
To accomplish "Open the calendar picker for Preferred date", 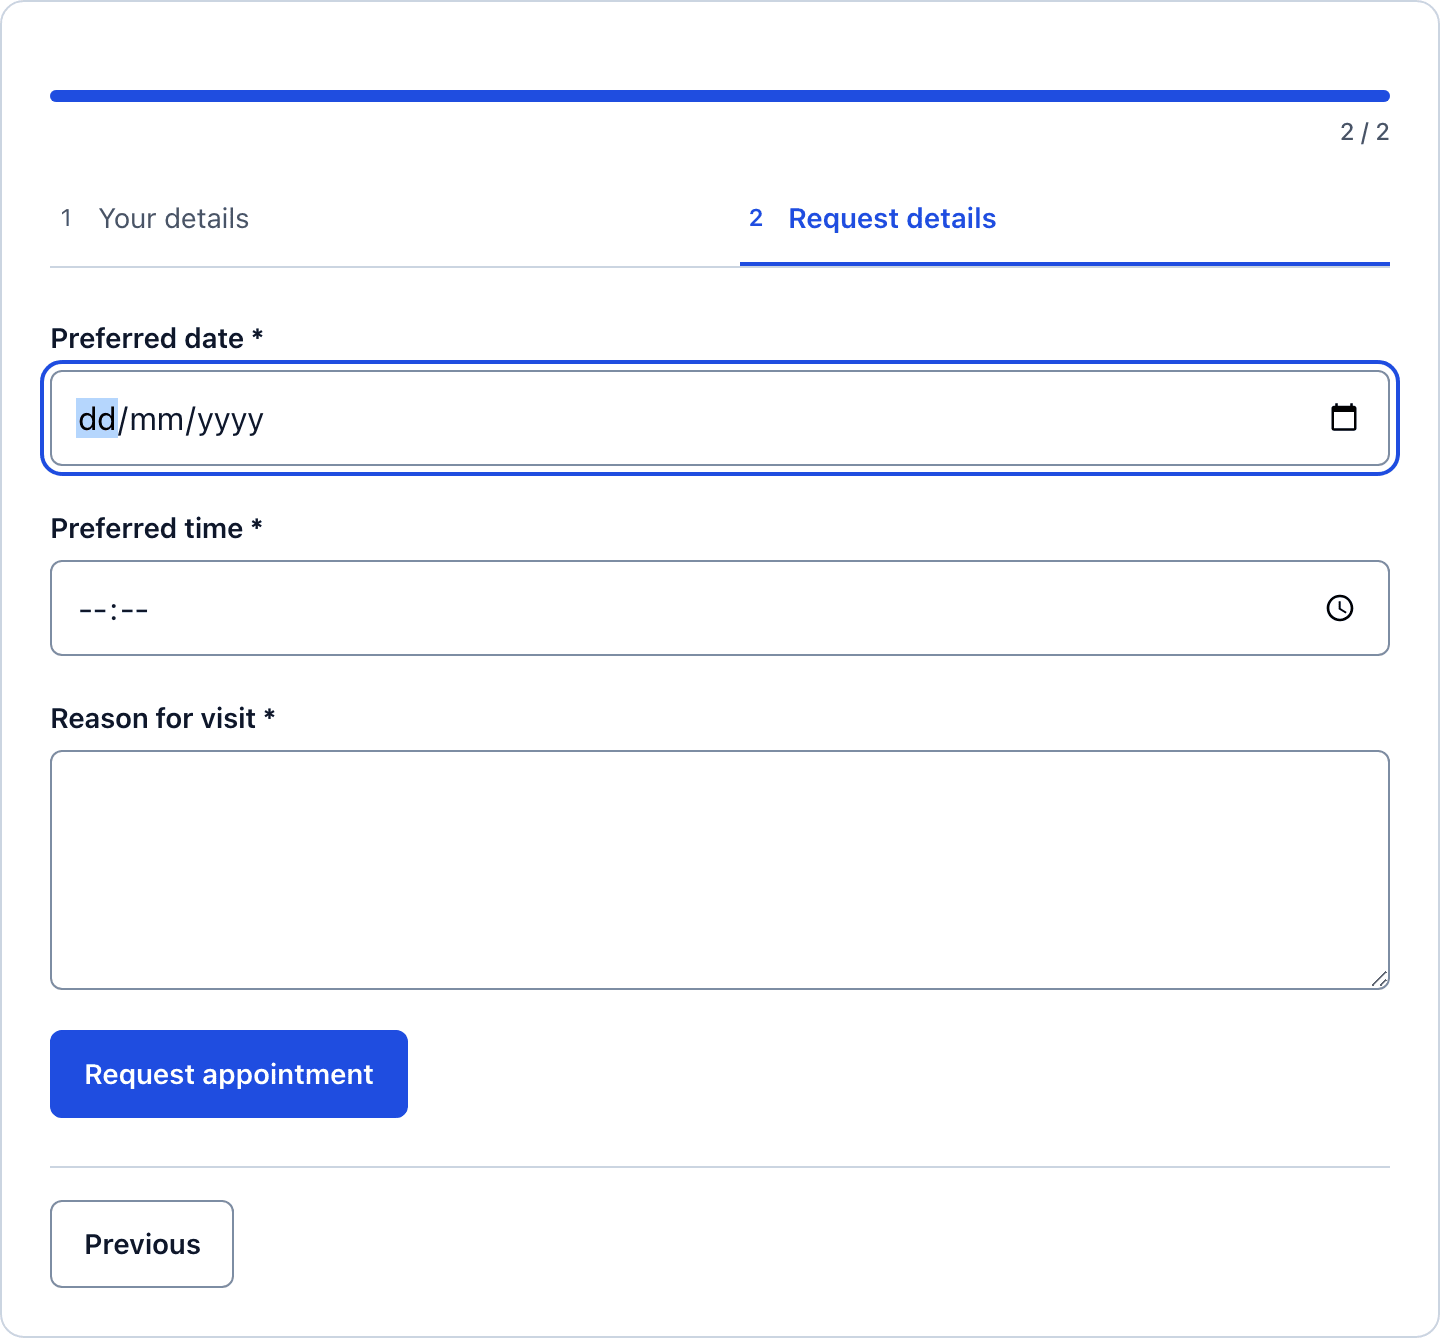I will tap(1344, 417).
